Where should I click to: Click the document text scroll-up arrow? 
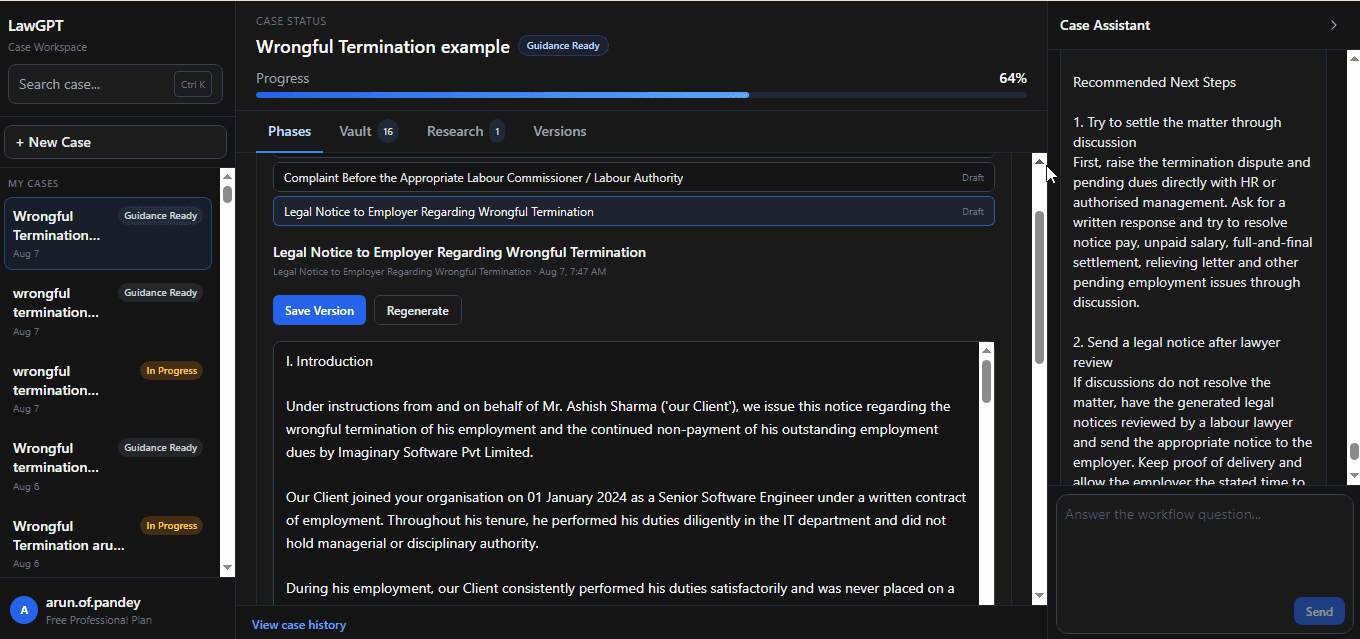coord(987,350)
